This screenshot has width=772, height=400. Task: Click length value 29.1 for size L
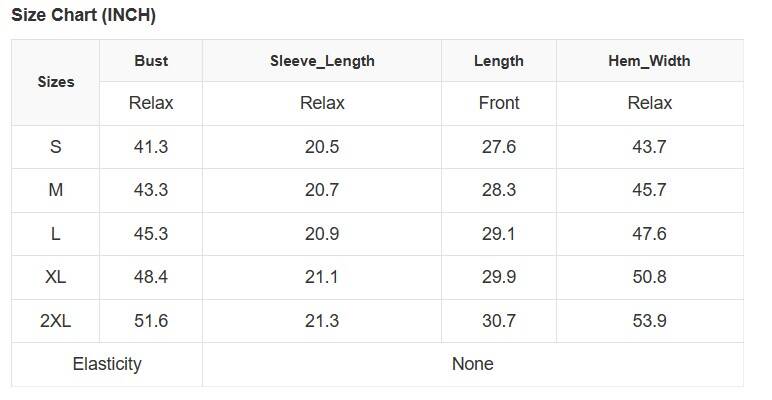tap(499, 234)
